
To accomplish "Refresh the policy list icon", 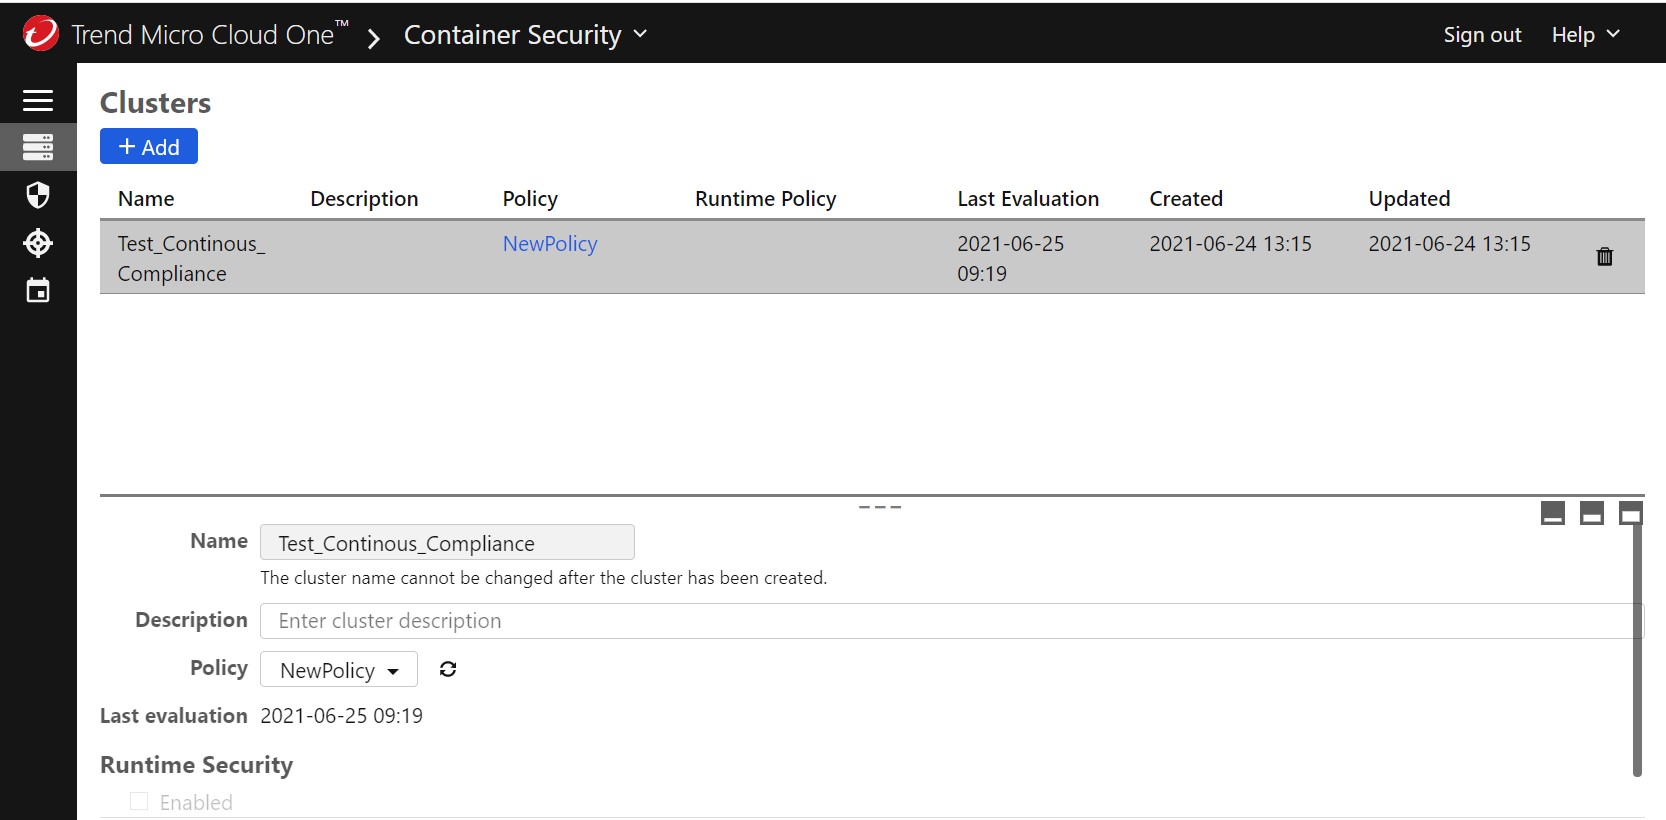I will (x=448, y=669).
